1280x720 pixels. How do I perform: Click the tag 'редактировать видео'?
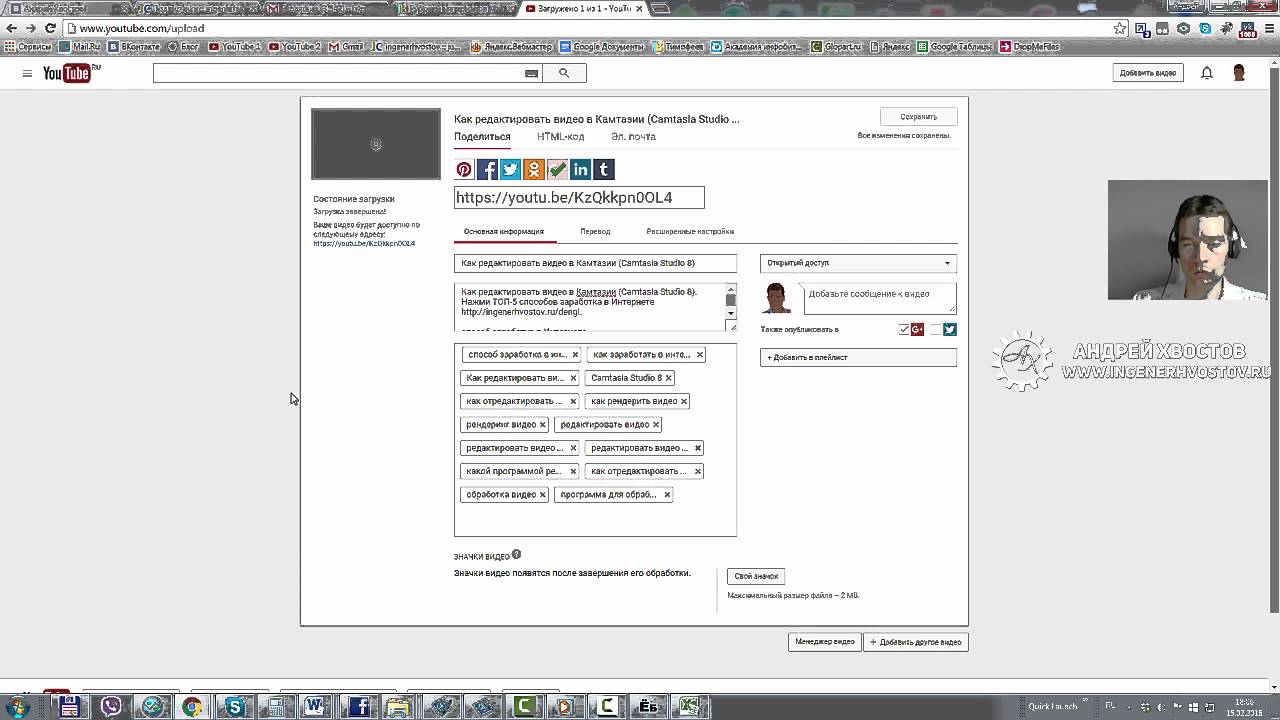point(605,425)
